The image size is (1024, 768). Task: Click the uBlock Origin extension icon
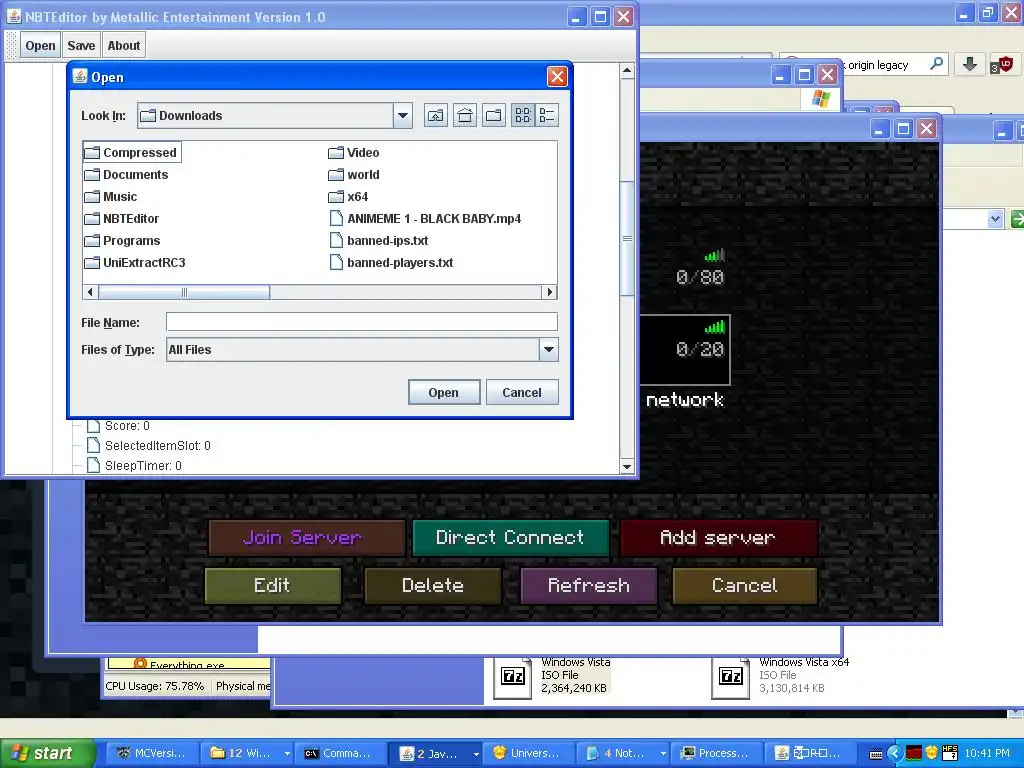[1001, 65]
